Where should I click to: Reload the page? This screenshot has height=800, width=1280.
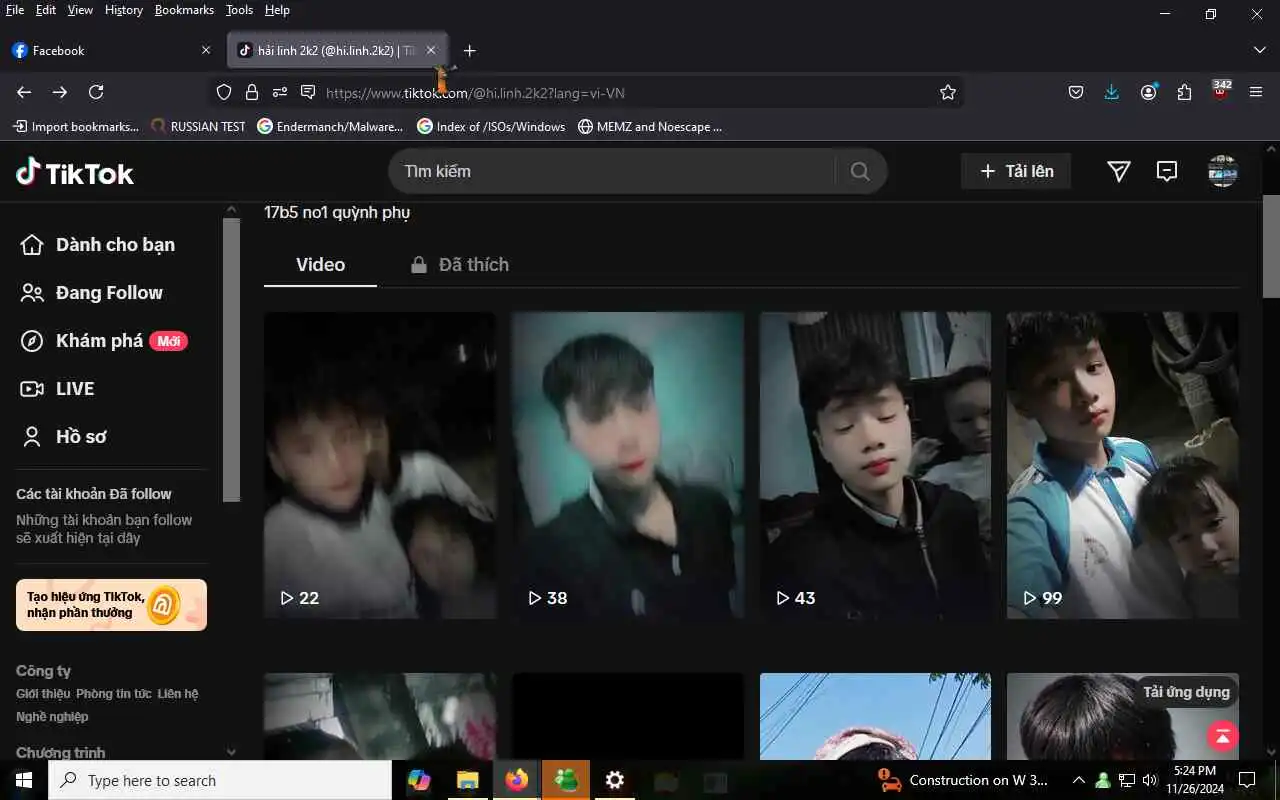coord(96,92)
